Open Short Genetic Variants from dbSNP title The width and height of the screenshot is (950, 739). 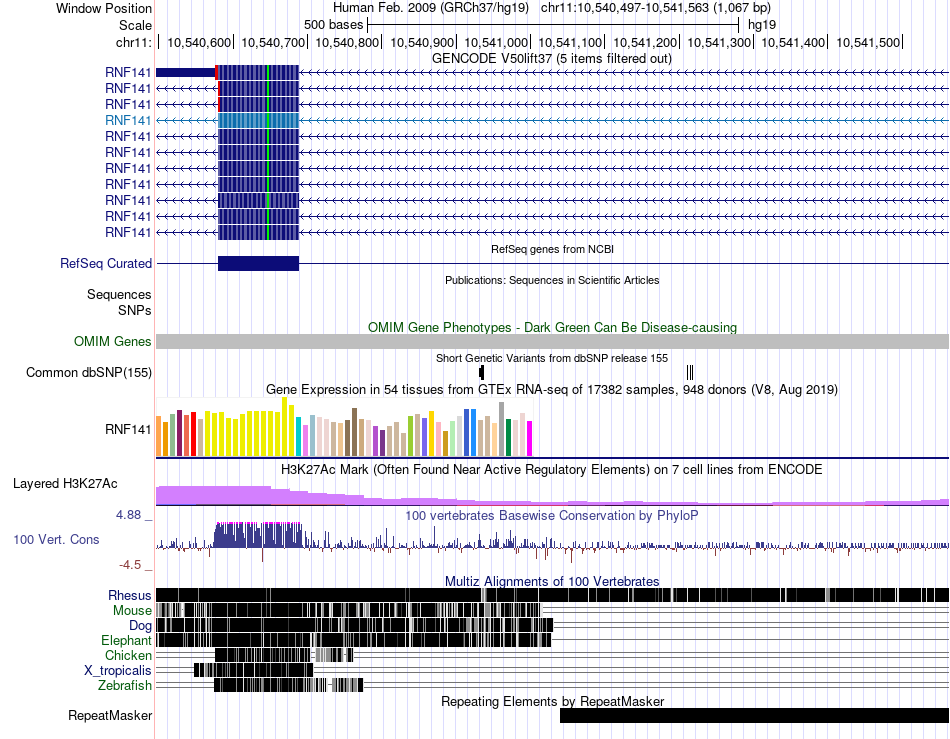552,359
